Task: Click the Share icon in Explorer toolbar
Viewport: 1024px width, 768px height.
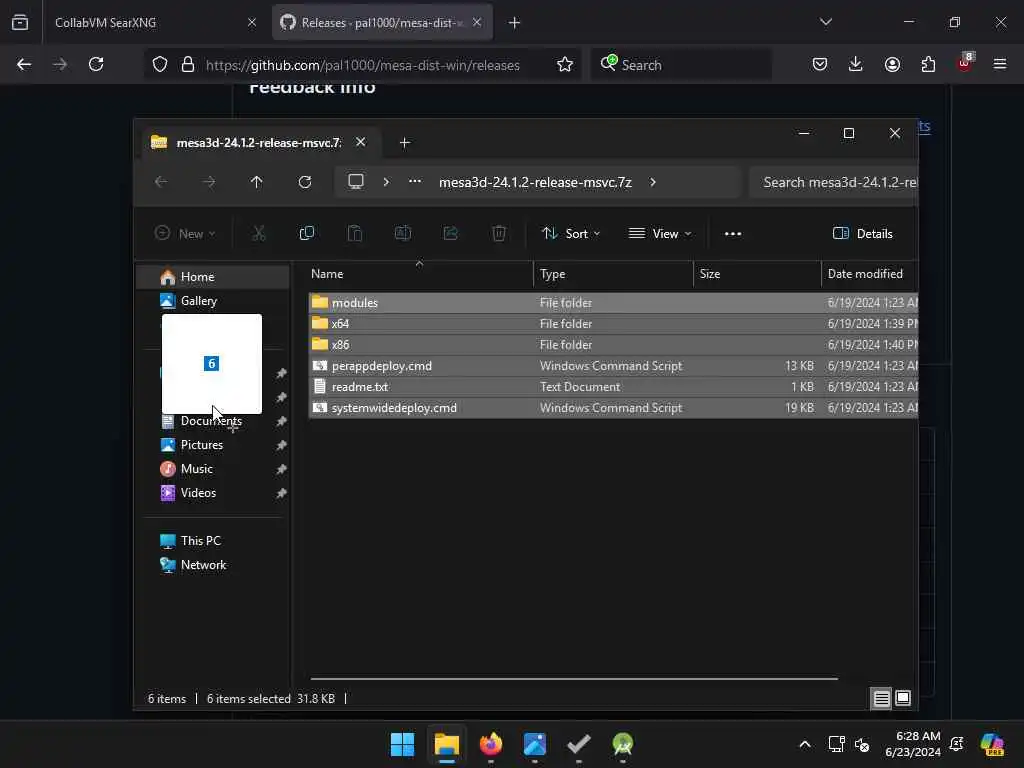Action: click(x=451, y=233)
